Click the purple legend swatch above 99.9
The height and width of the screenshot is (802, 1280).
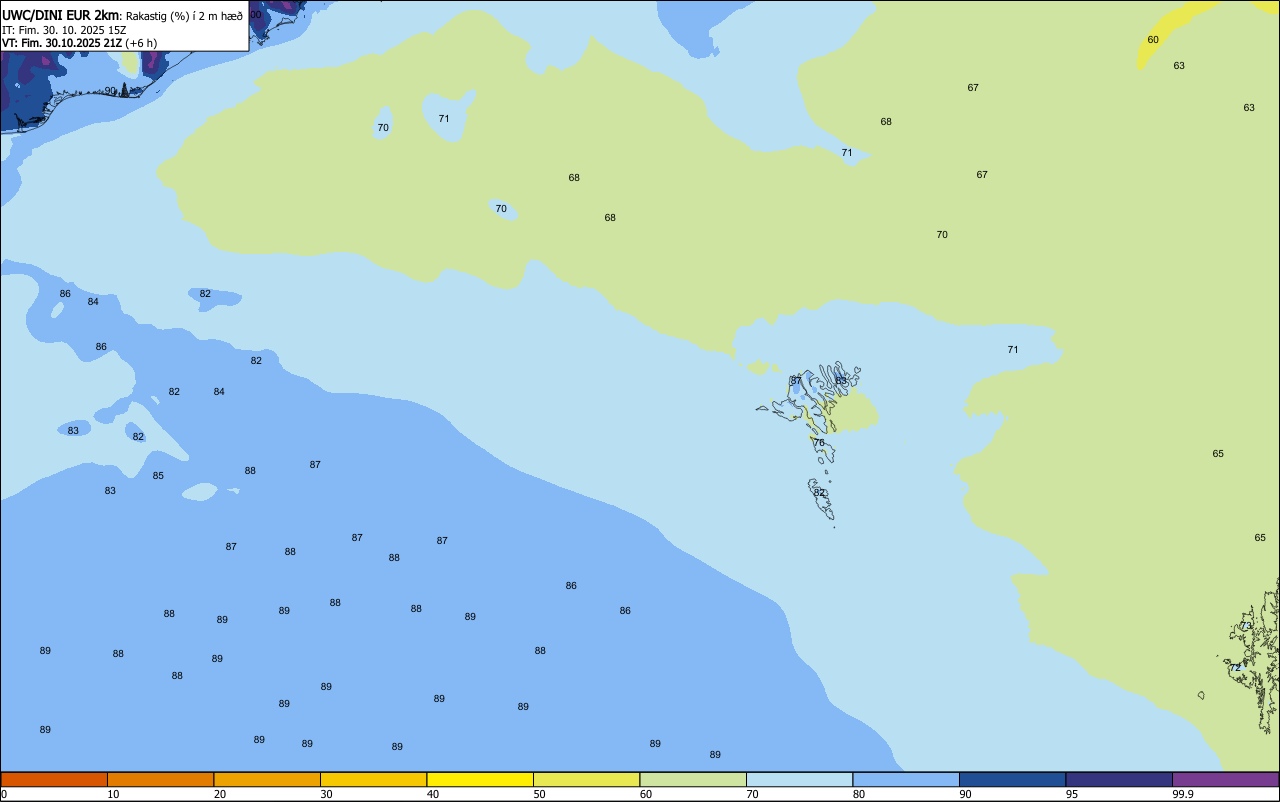click(x=1226, y=779)
